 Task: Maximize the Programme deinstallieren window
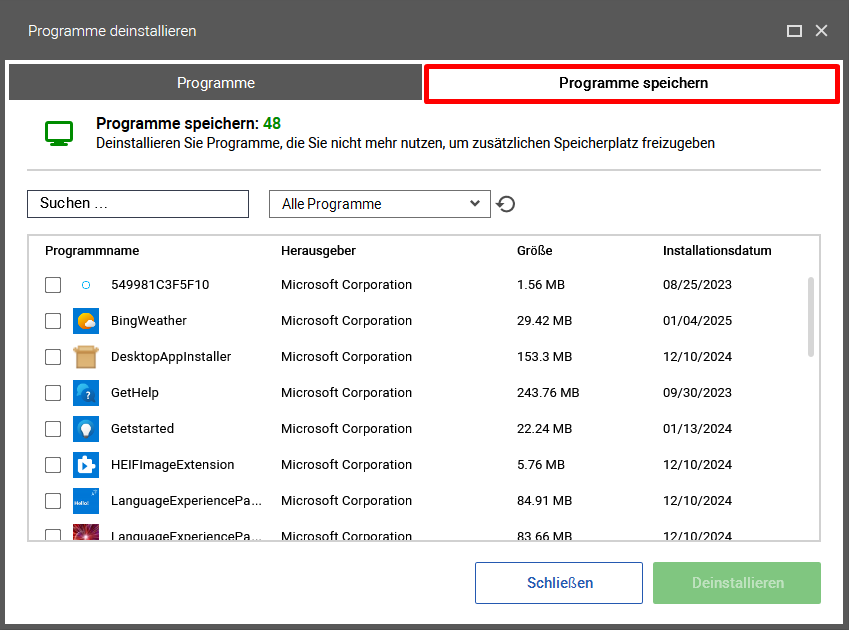click(x=794, y=31)
